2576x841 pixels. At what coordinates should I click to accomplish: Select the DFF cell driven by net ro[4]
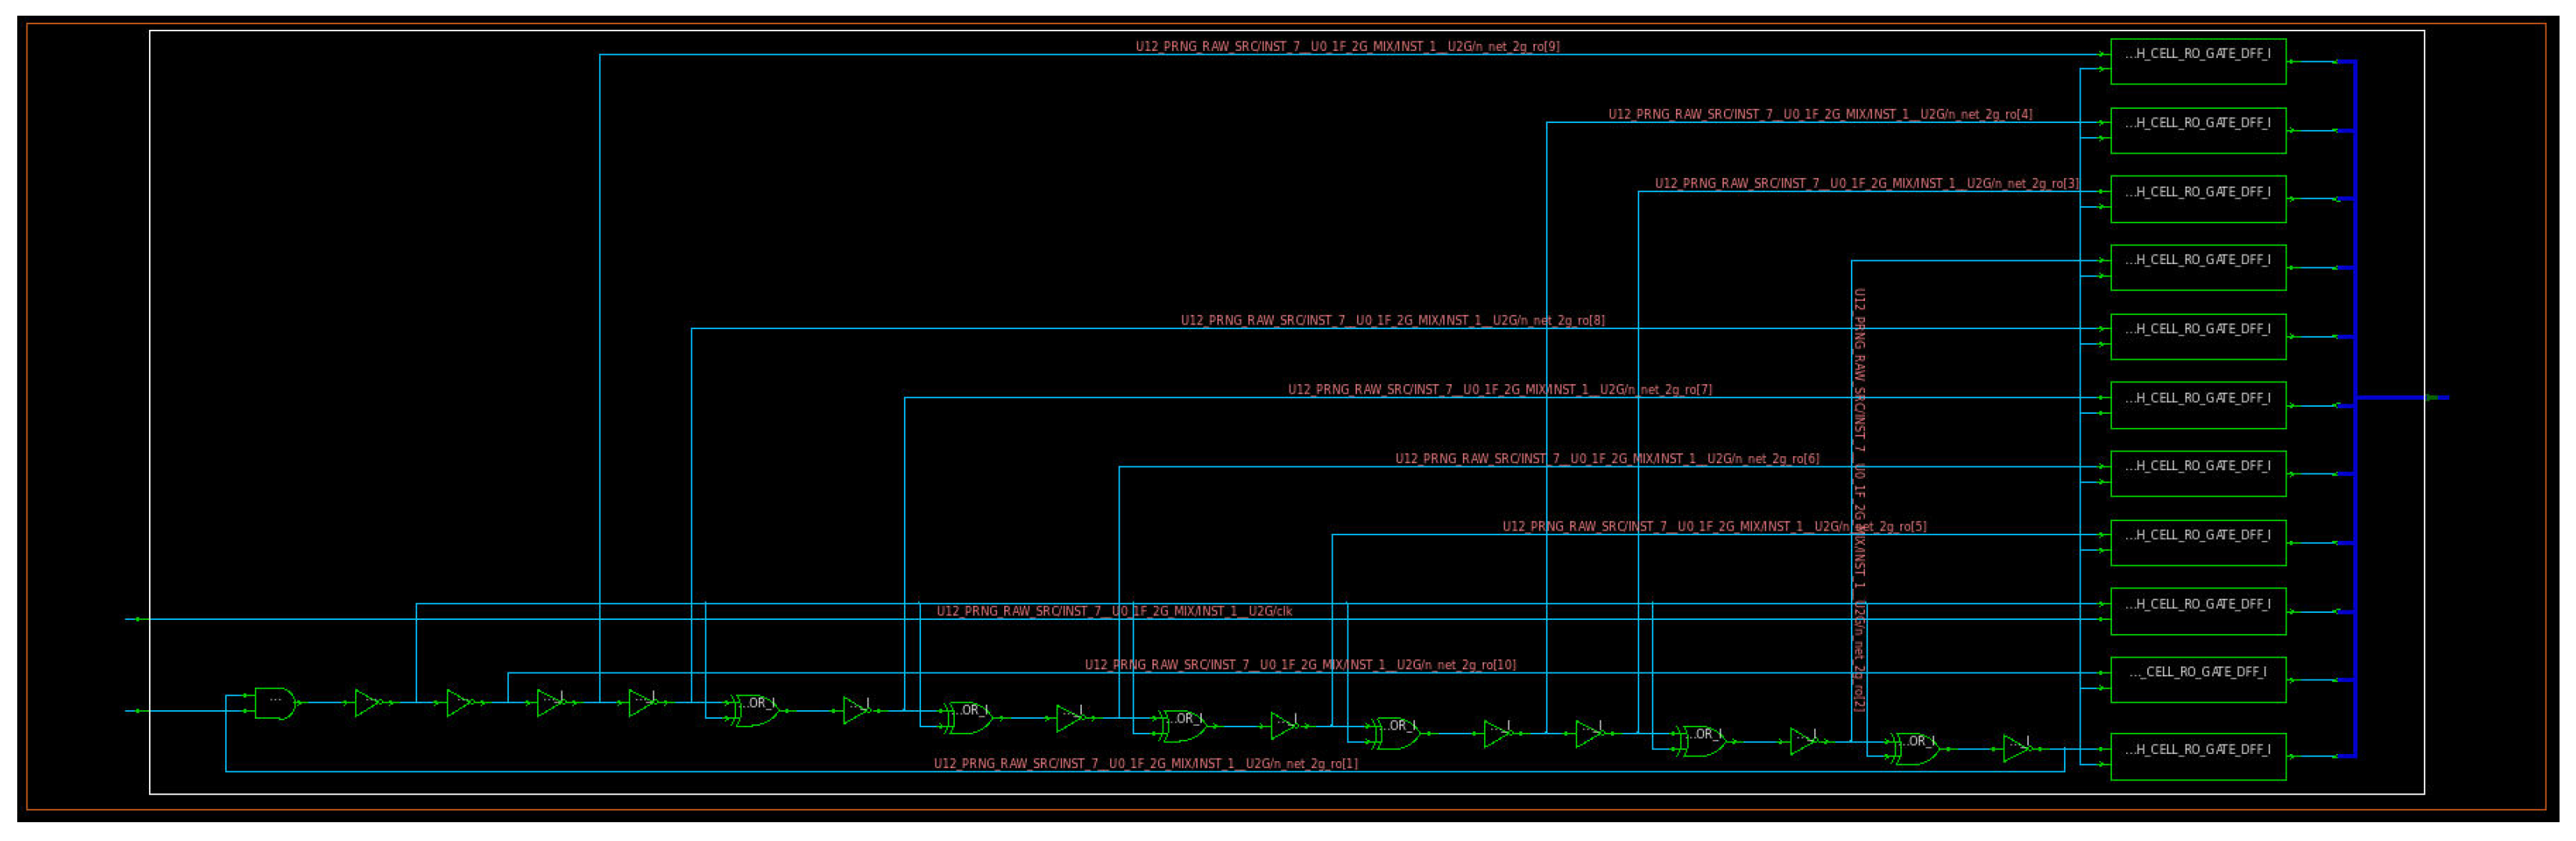click(x=2198, y=130)
